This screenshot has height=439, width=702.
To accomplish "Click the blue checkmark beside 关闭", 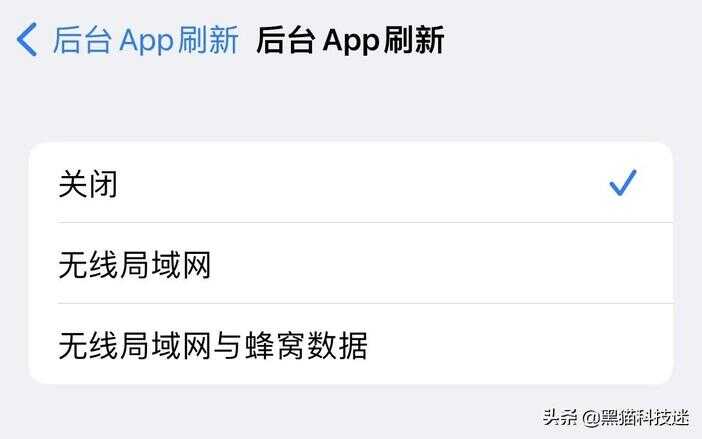I will pyautogui.click(x=623, y=182).
